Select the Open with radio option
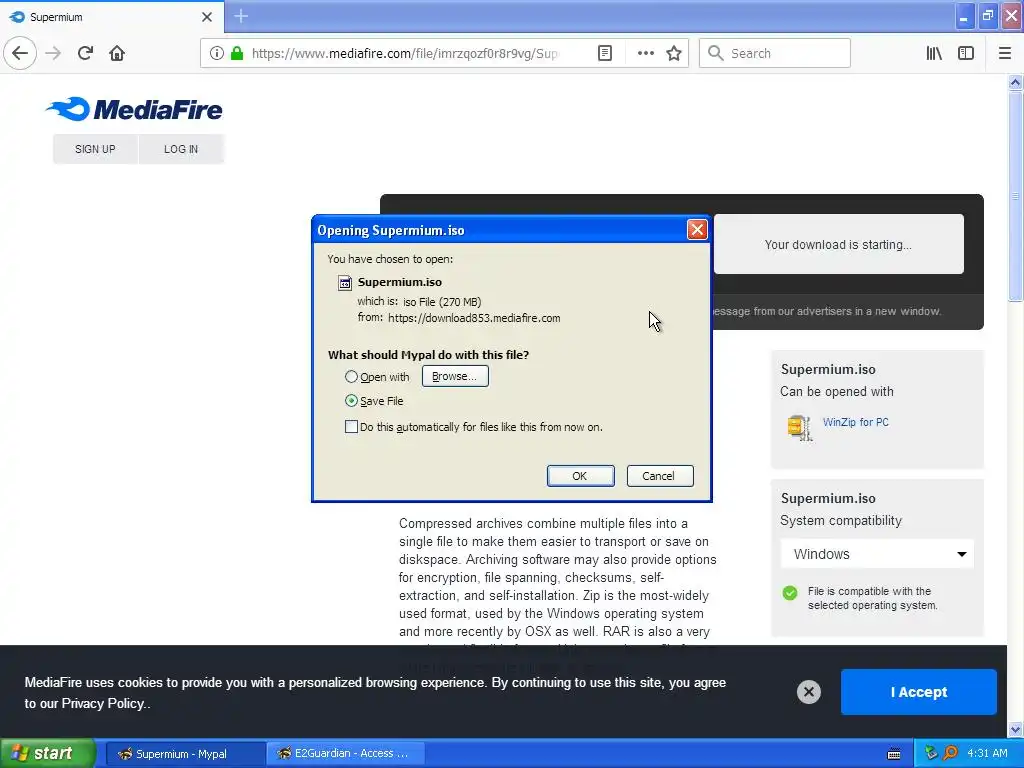The width and height of the screenshot is (1024, 768). (351, 377)
